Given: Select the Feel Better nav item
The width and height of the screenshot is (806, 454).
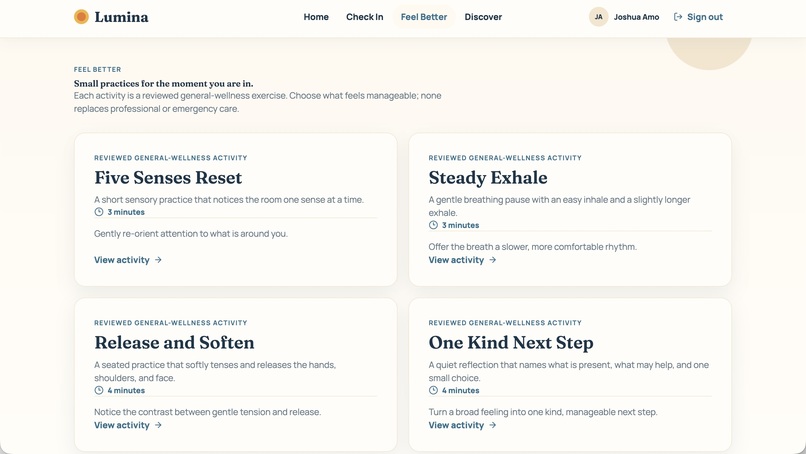Looking at the screenshot, I should [424, 17].
